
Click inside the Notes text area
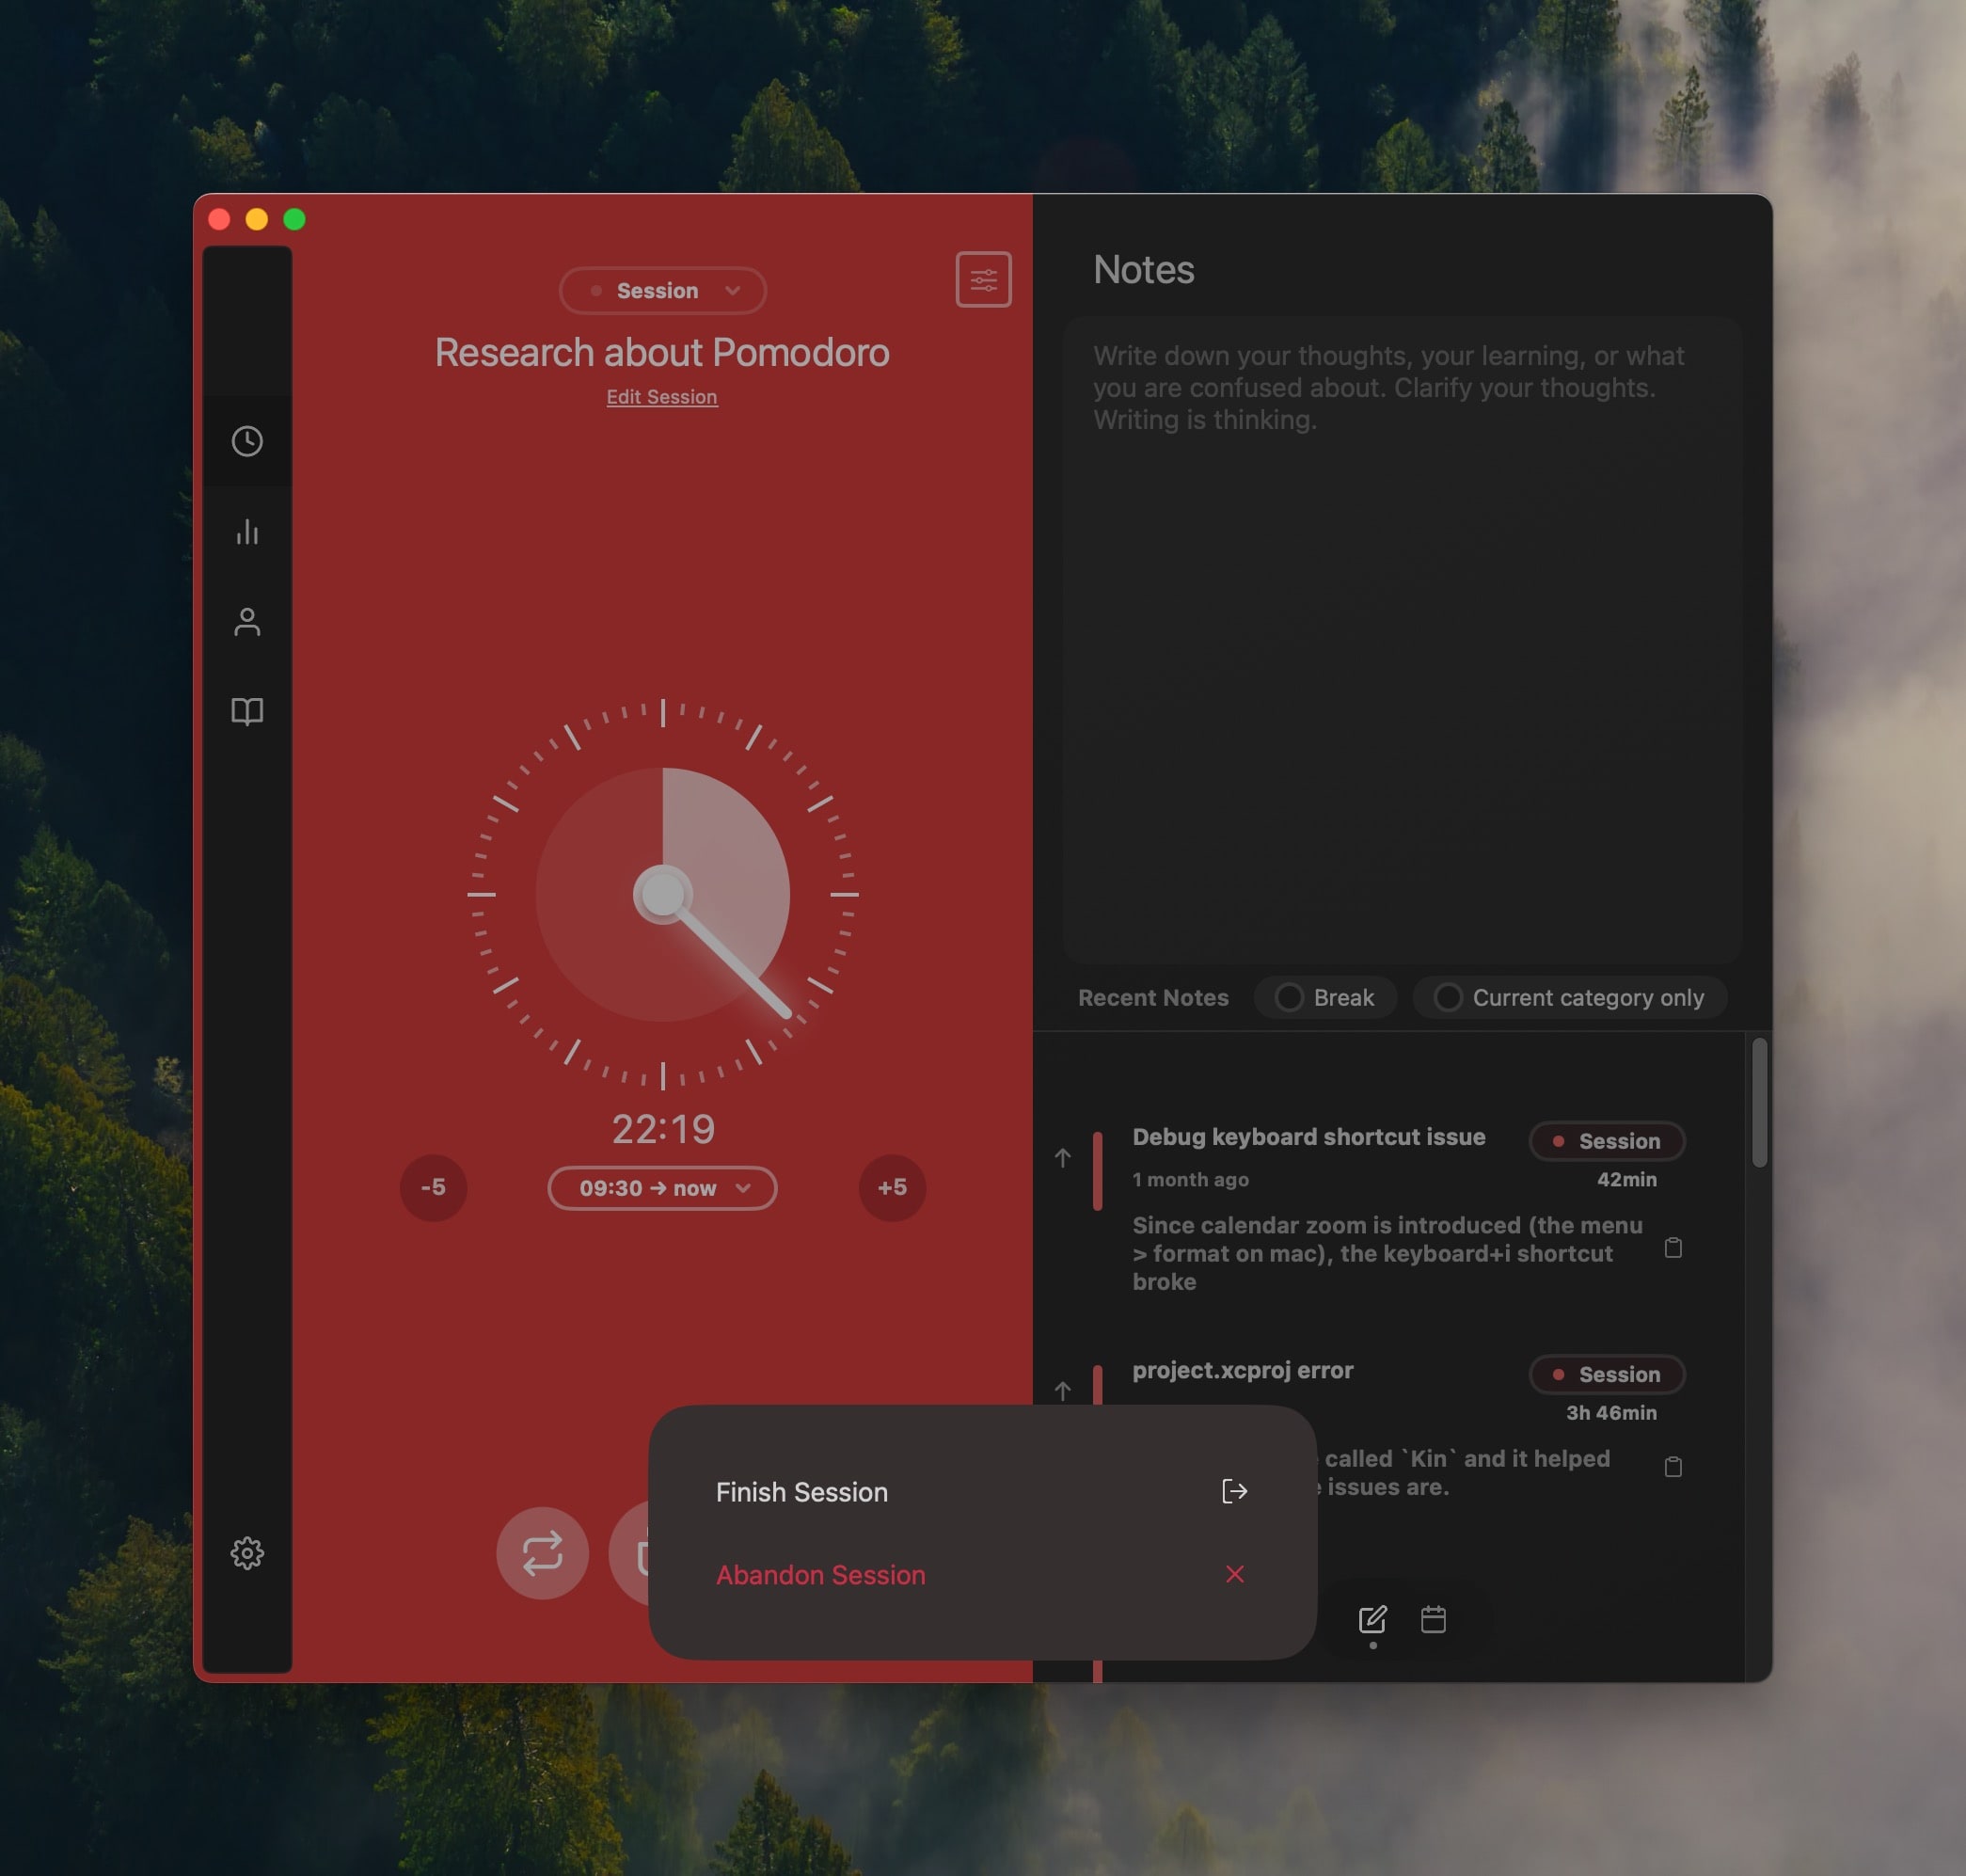pos(1400,640)
